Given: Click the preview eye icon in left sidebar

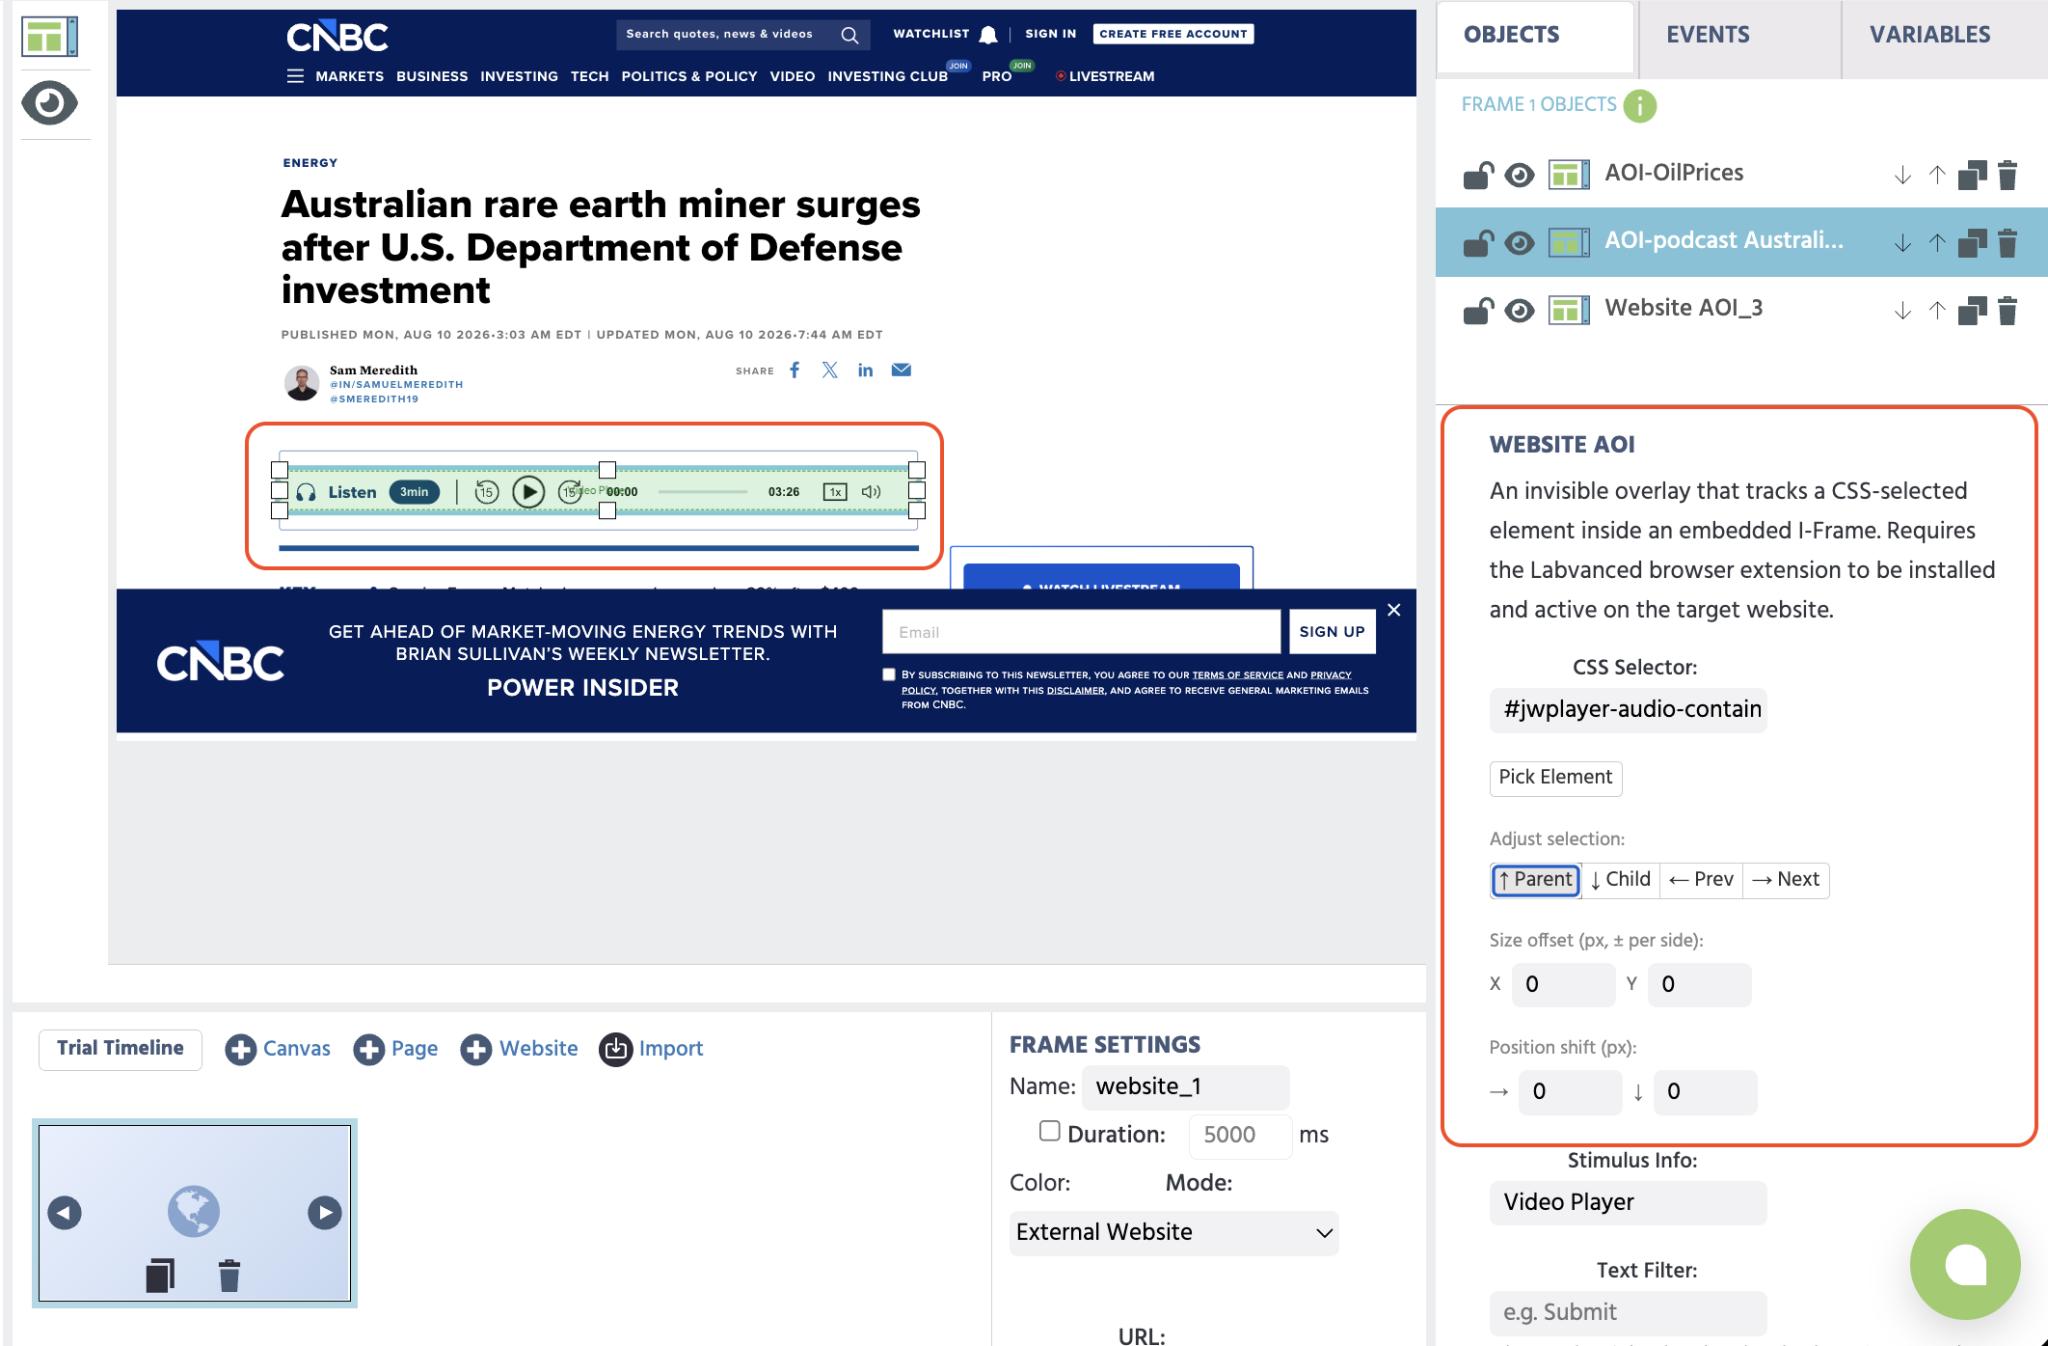Looking at the screenshot, I should point(49,103).
